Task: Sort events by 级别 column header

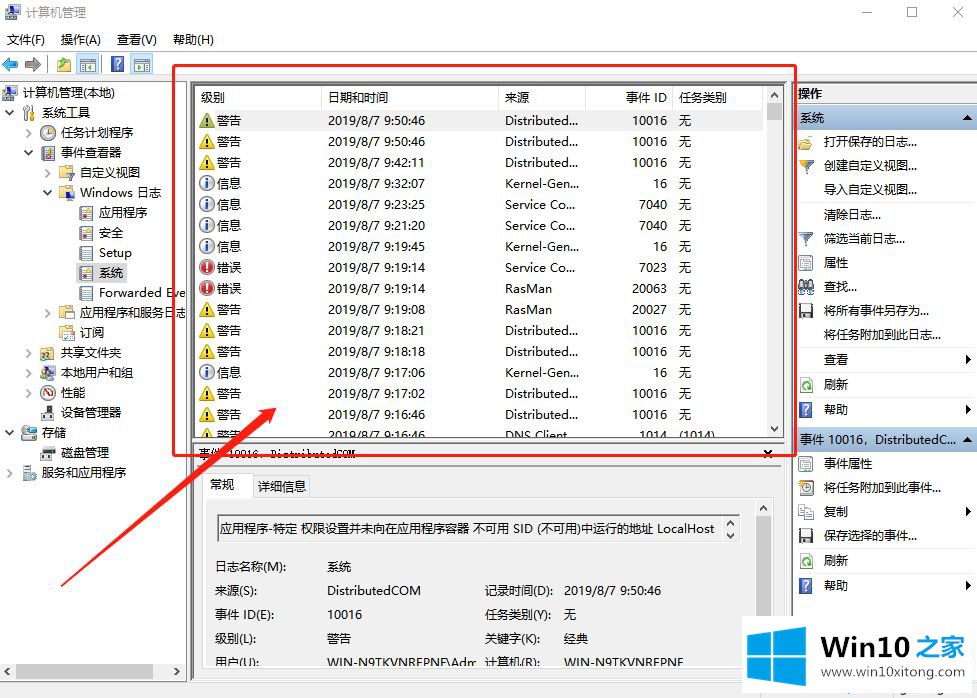Action: (x=258, y=98)
